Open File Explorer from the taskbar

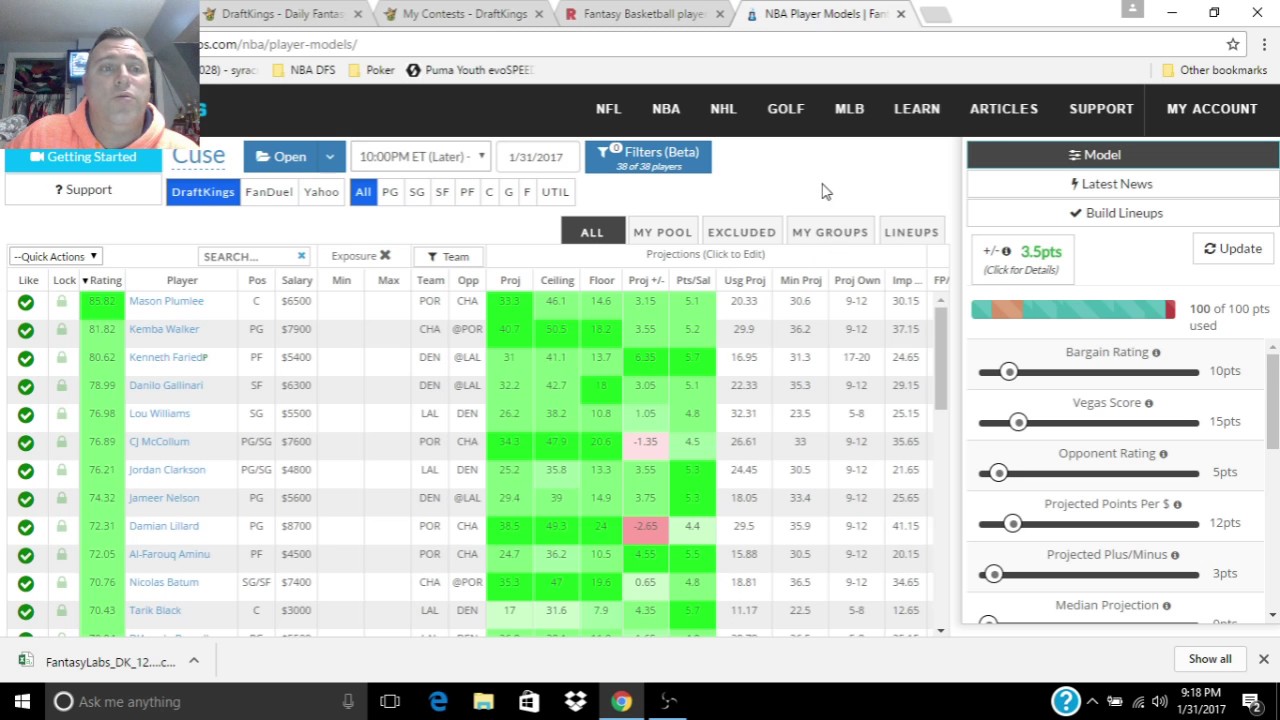pyautogui.click(x=483, y=702)
